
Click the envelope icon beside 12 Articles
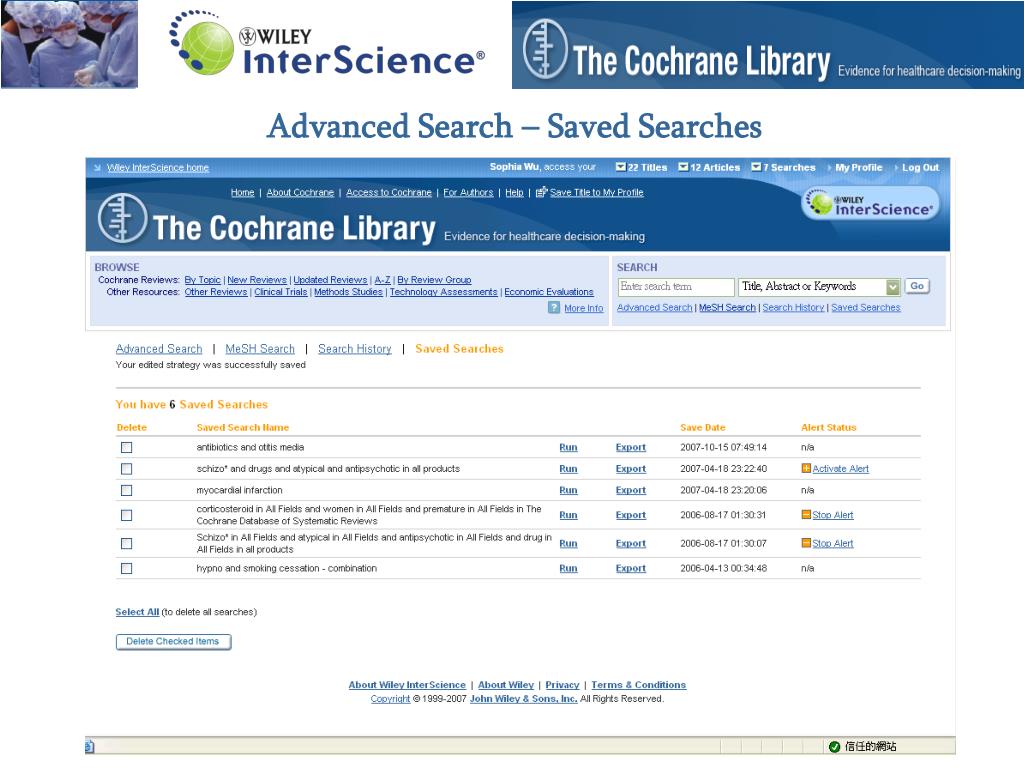click(683, 167)
